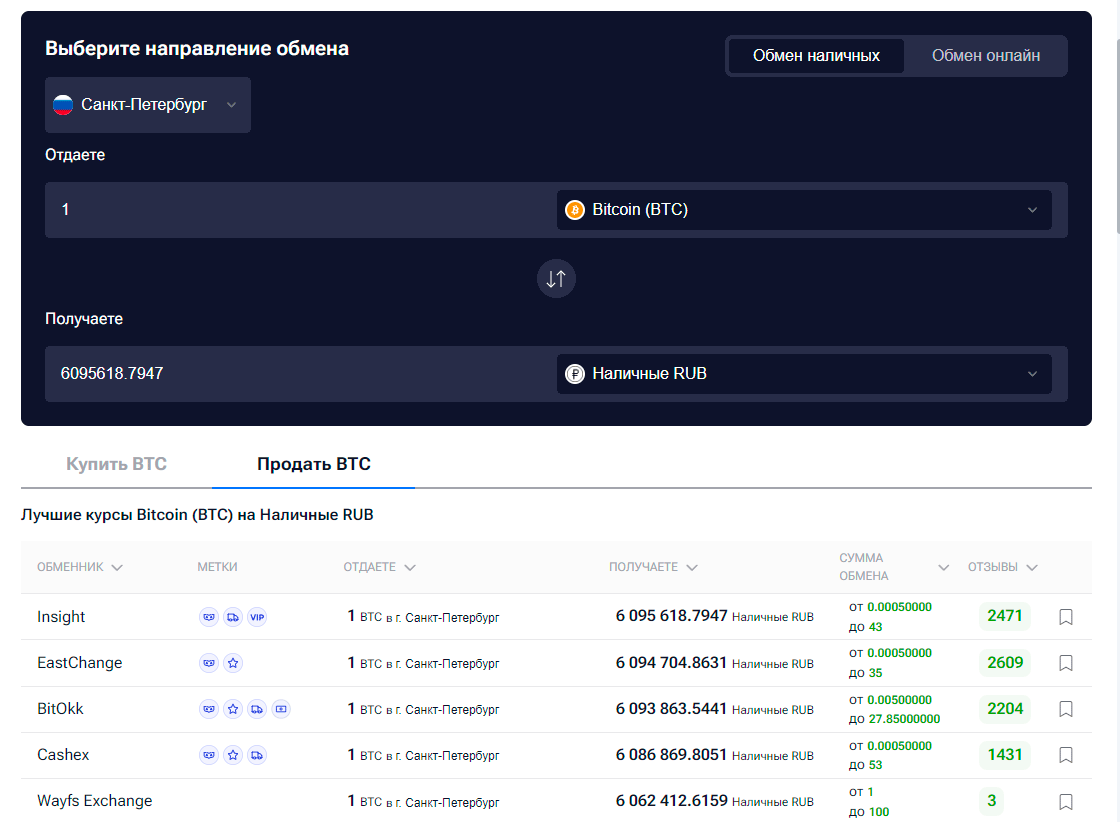Open the BitOkk exchanger link
The width and height of the screenshot is (1120, 822).
60,708
